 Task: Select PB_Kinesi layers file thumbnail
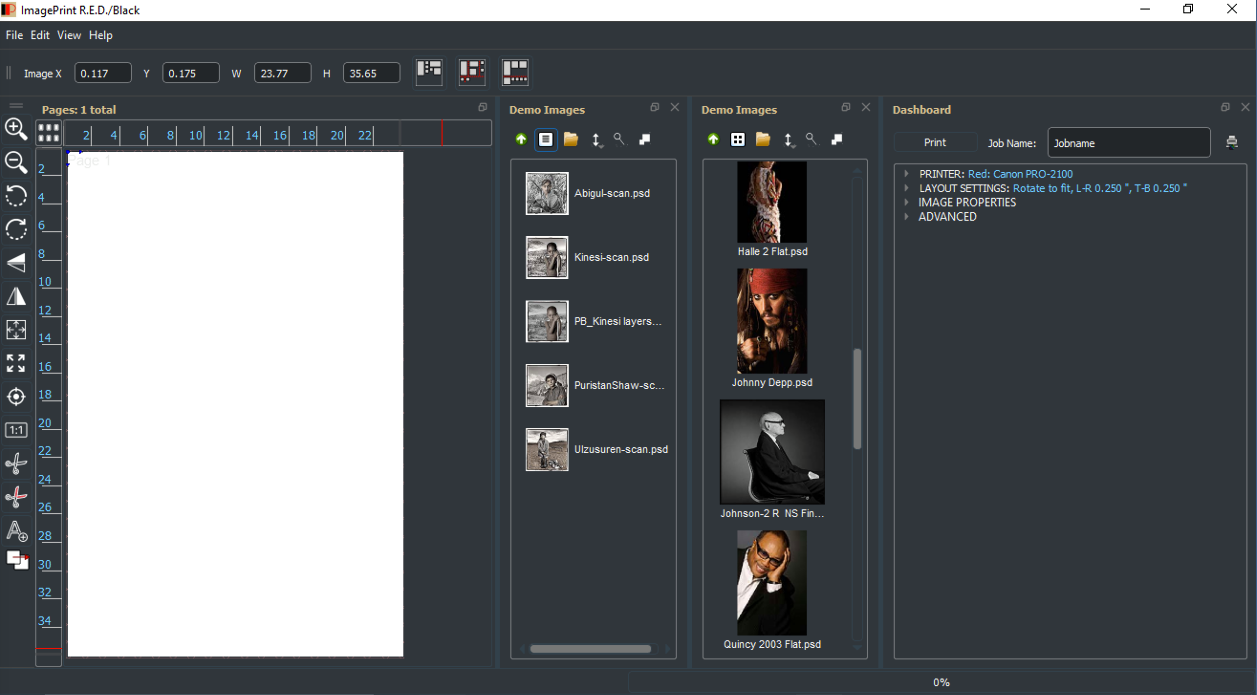click(x=547, y=321)
